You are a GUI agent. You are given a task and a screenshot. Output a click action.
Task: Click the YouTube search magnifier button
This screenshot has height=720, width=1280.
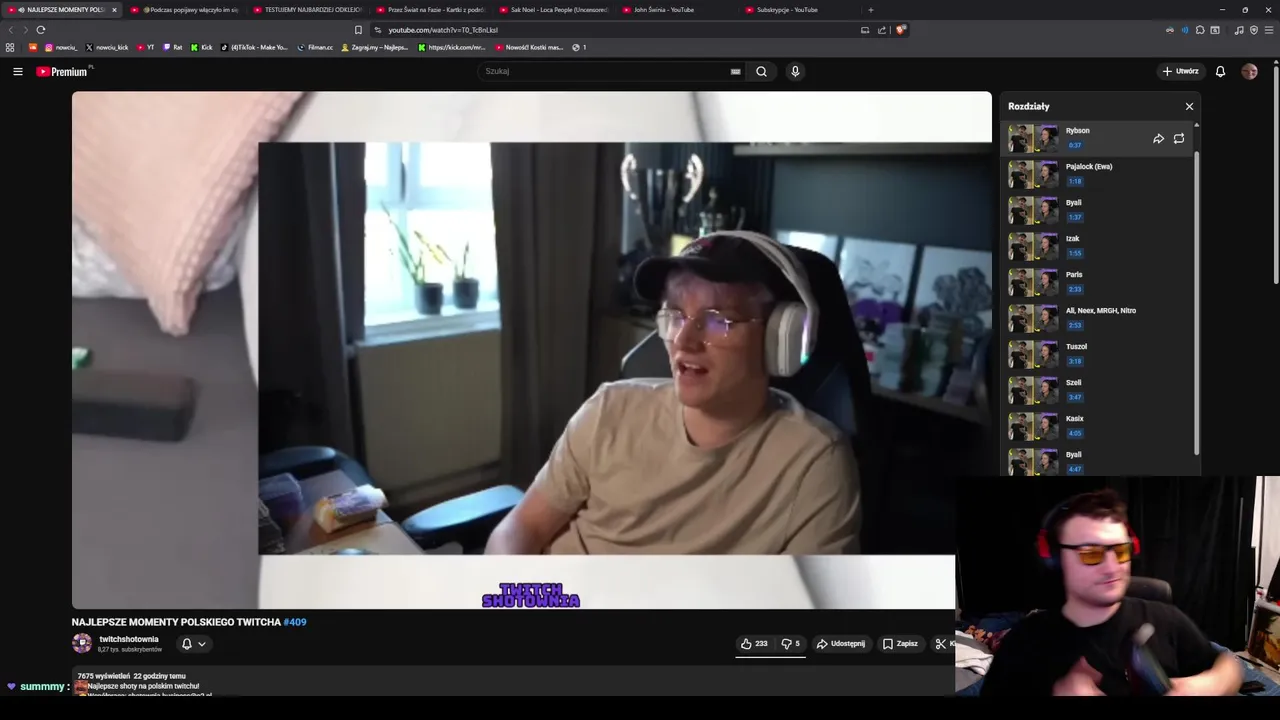tap(761, 71)
